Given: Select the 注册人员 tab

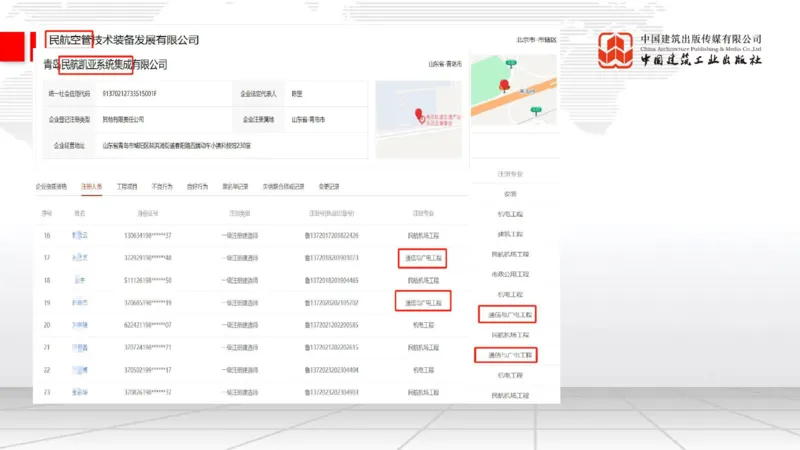Looking at the screenshot, I should (92, 187).
